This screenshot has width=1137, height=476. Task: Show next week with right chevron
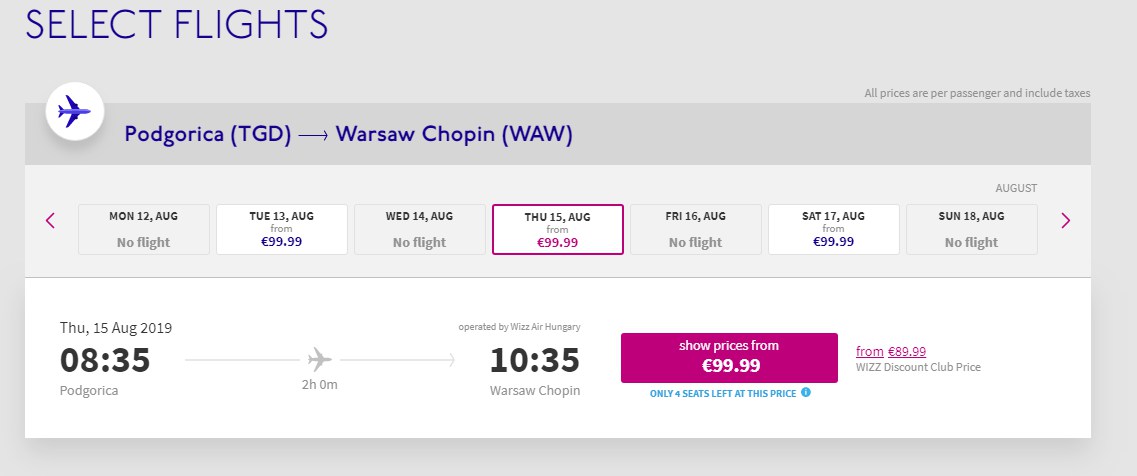(1065, 220)
